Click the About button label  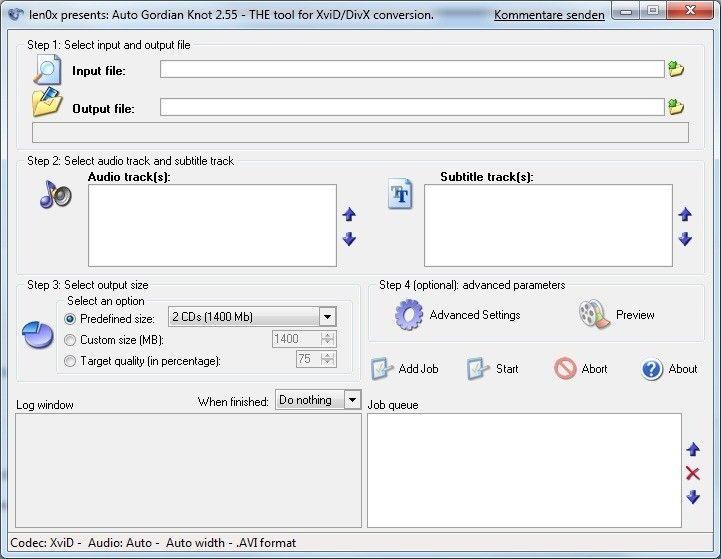click(x=683, y=369)
